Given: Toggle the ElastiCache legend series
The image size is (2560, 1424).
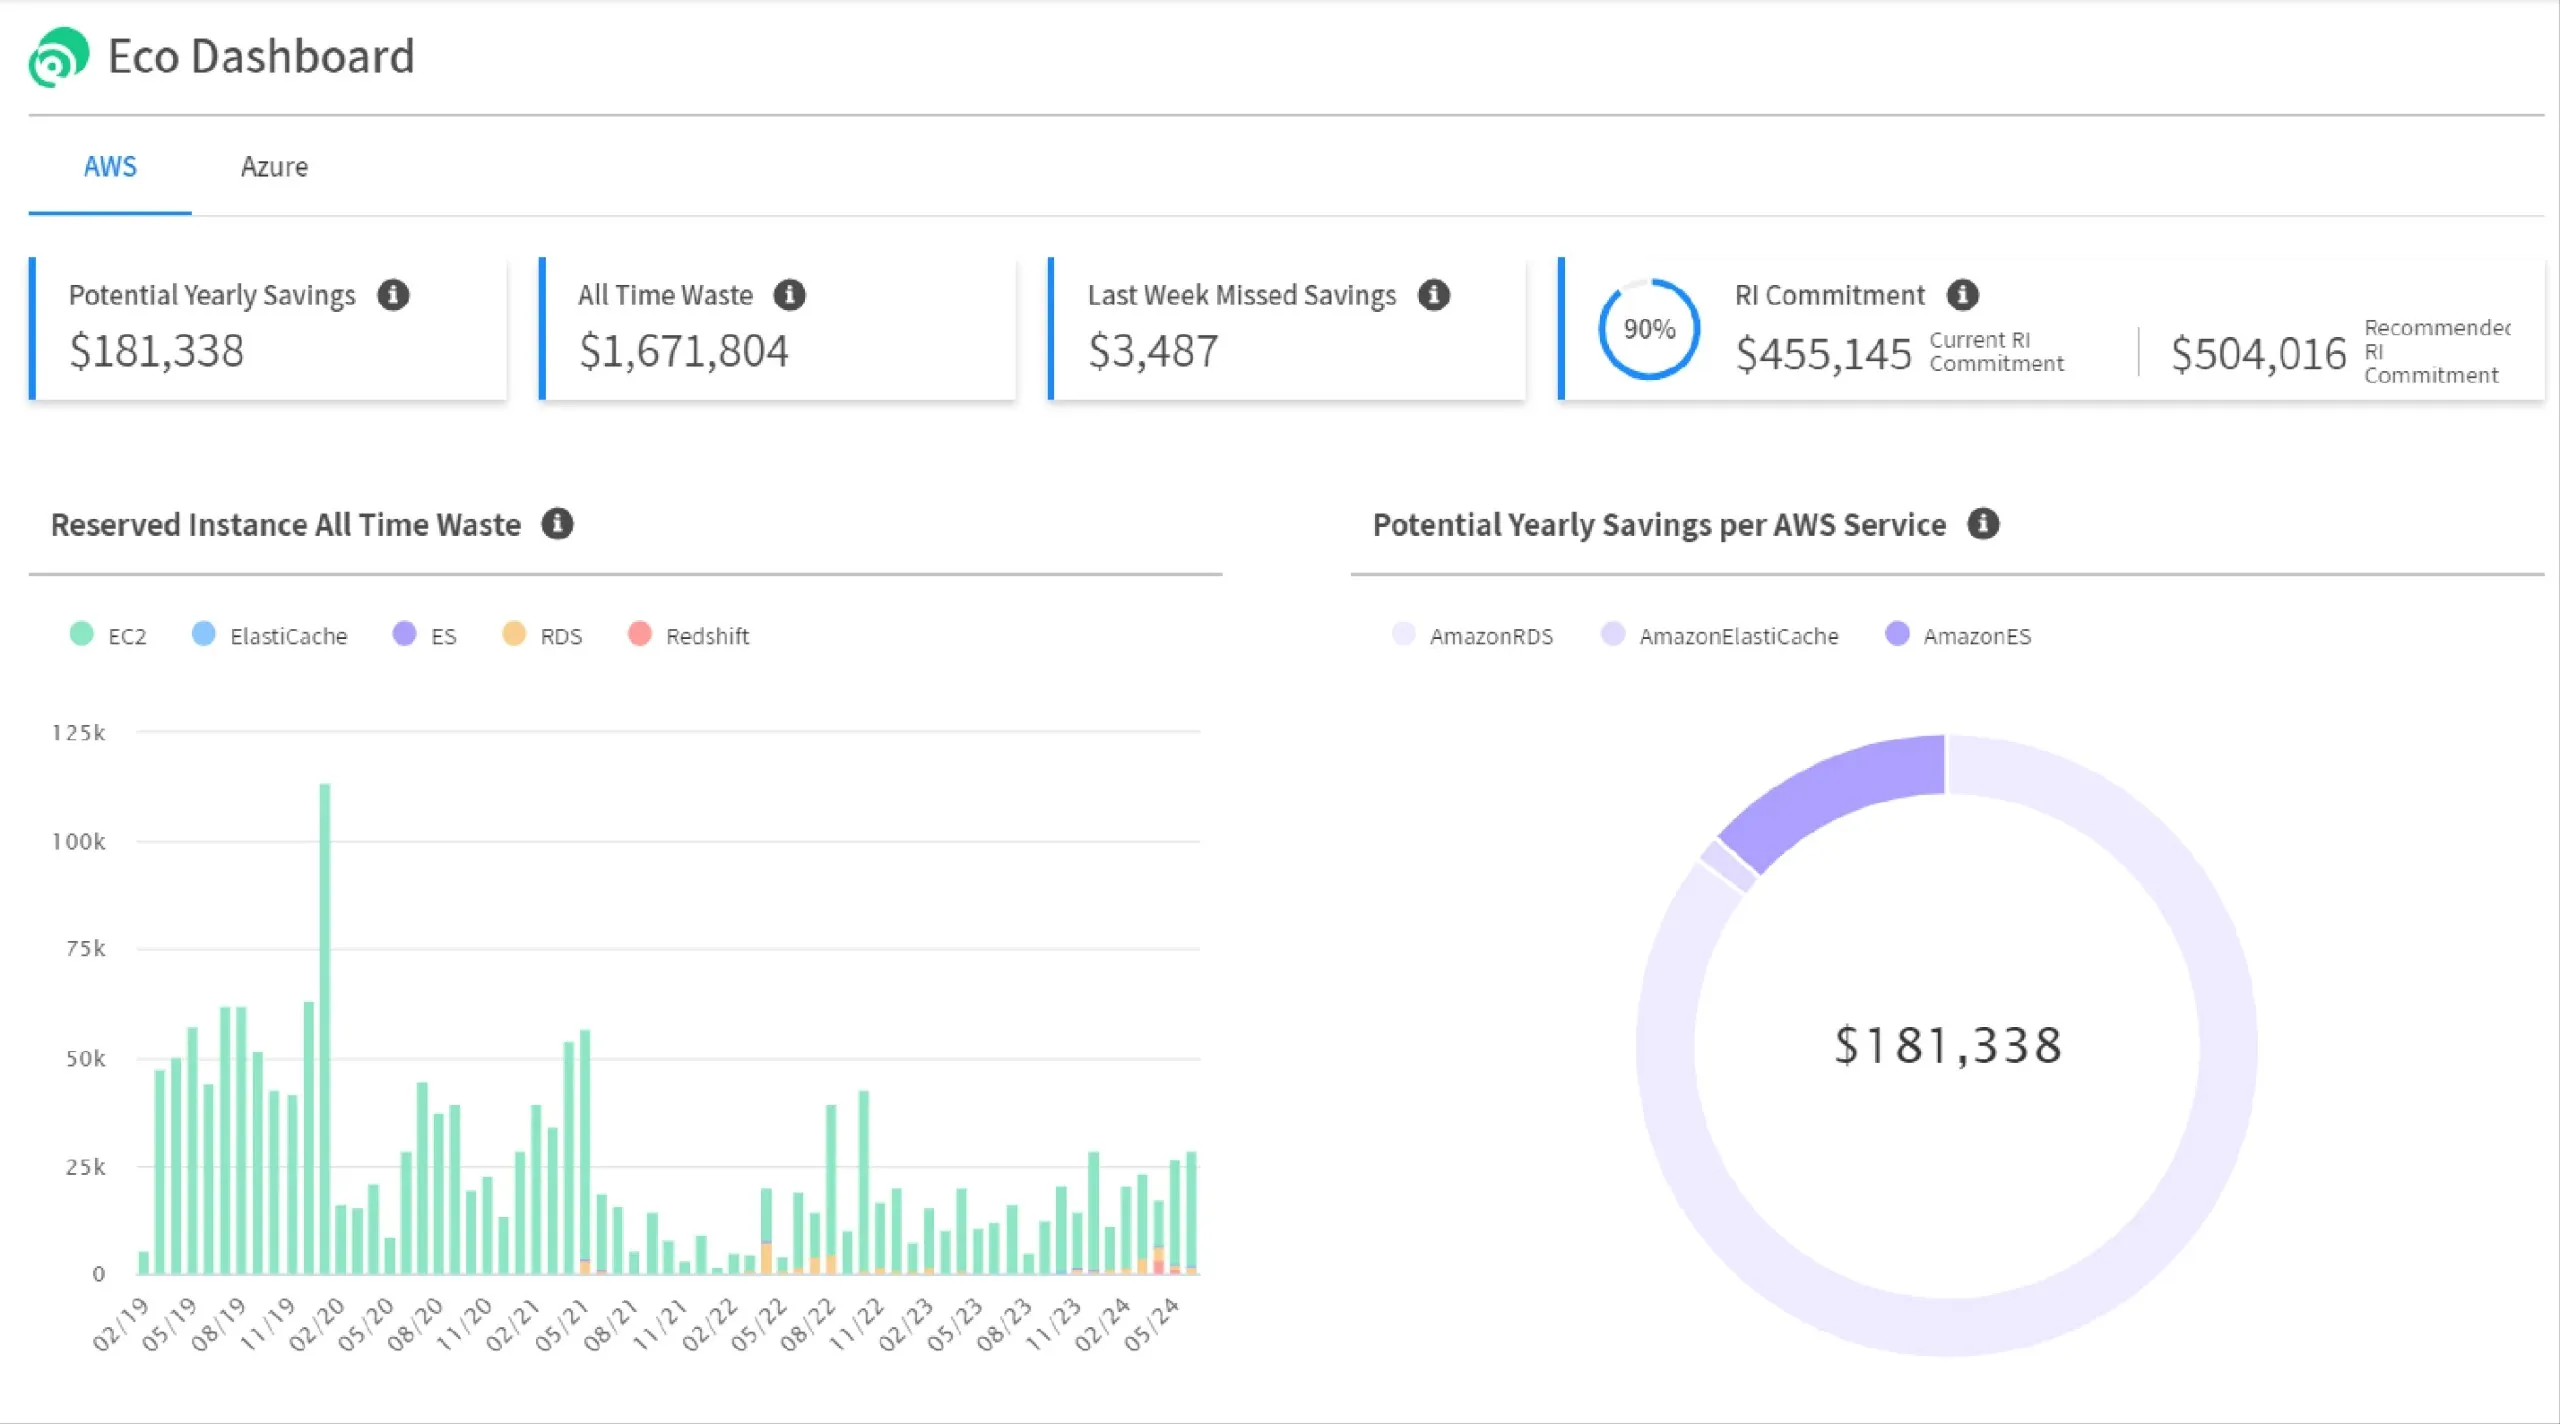Looking at the screenshot, I should [270, 635].
